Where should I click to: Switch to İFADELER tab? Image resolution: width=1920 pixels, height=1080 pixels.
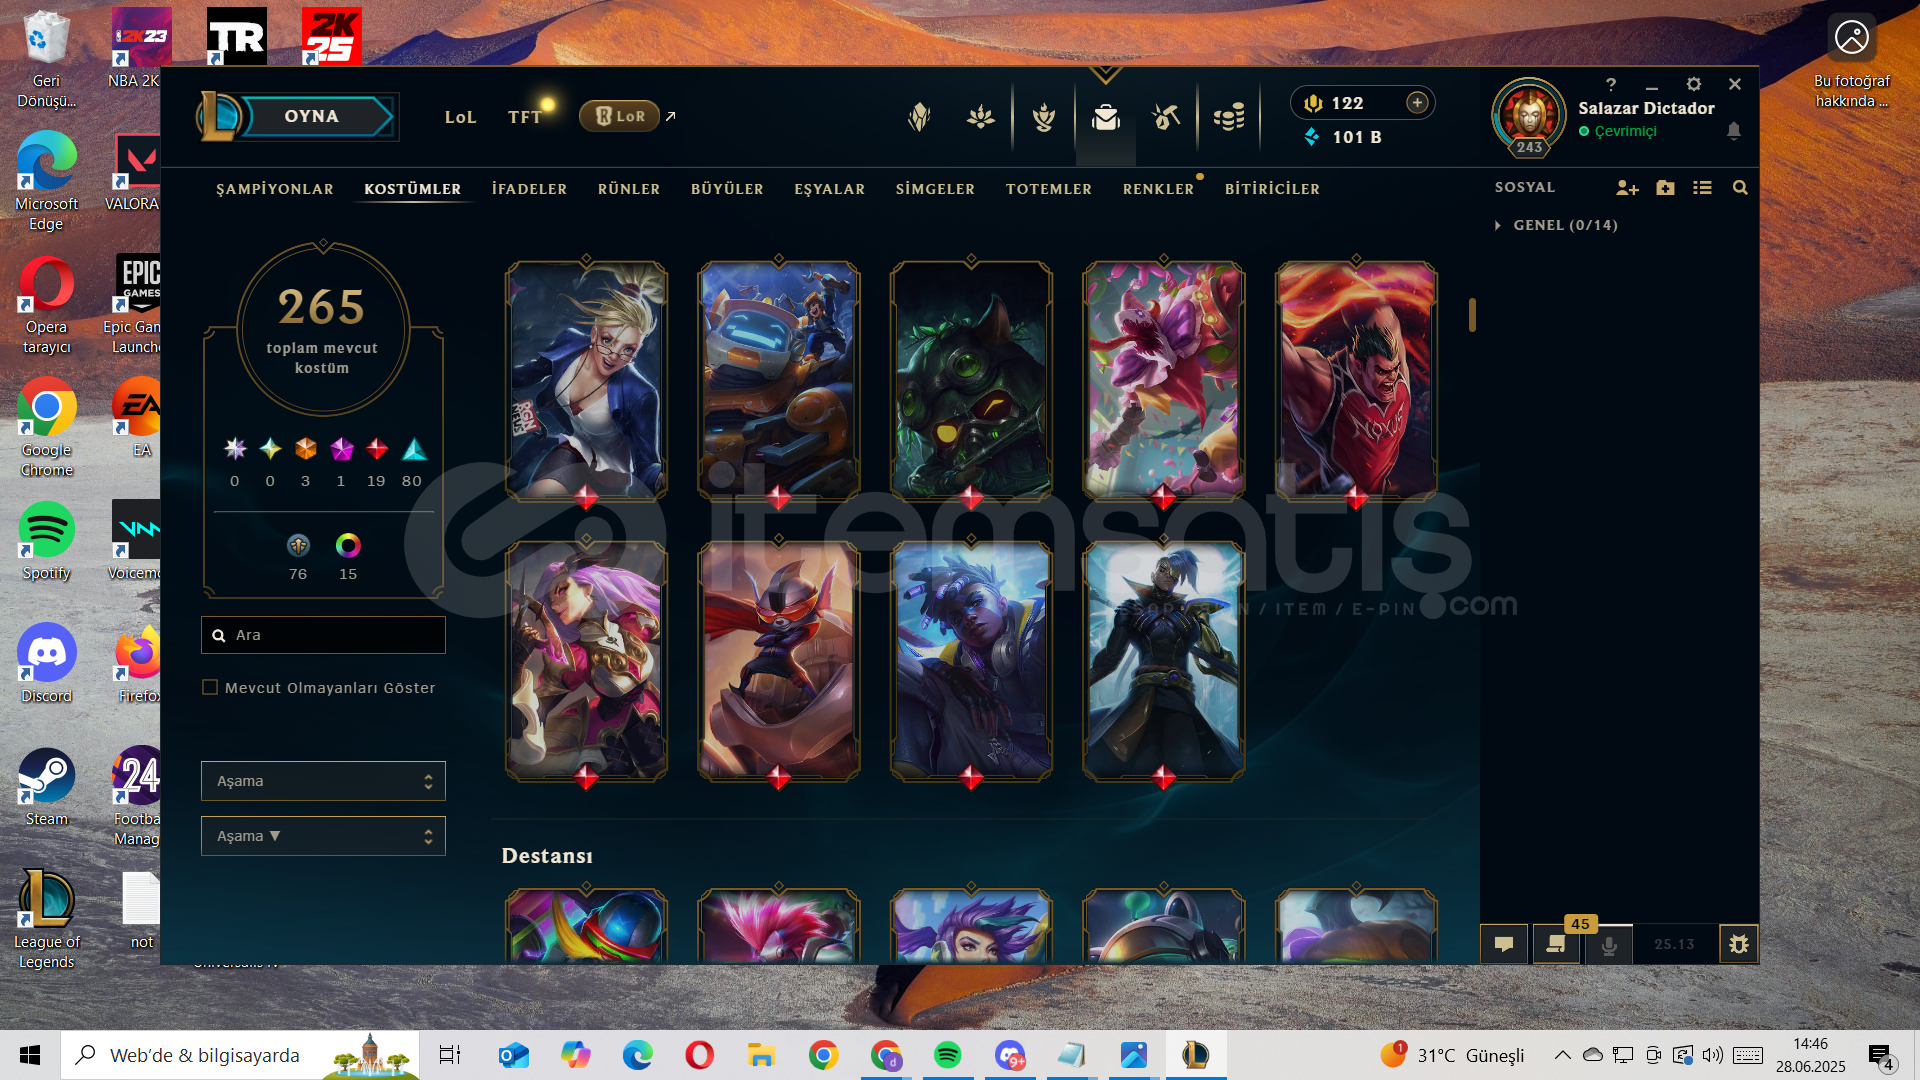pos(529,189)
